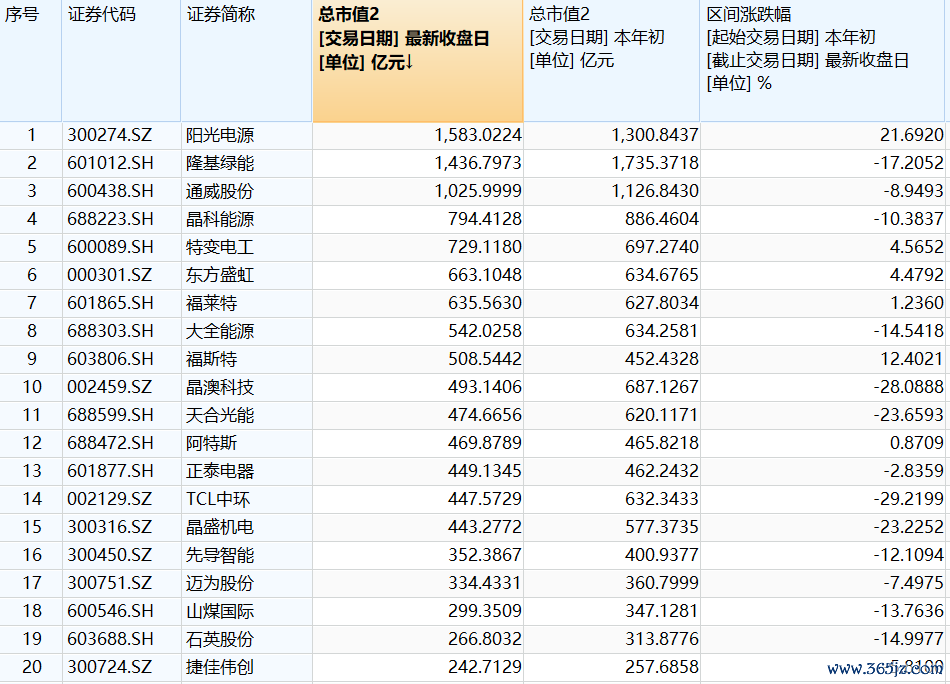The image size is (950, 684).
Task: Click change value -17.2052
Action: (x=909, y=163)
